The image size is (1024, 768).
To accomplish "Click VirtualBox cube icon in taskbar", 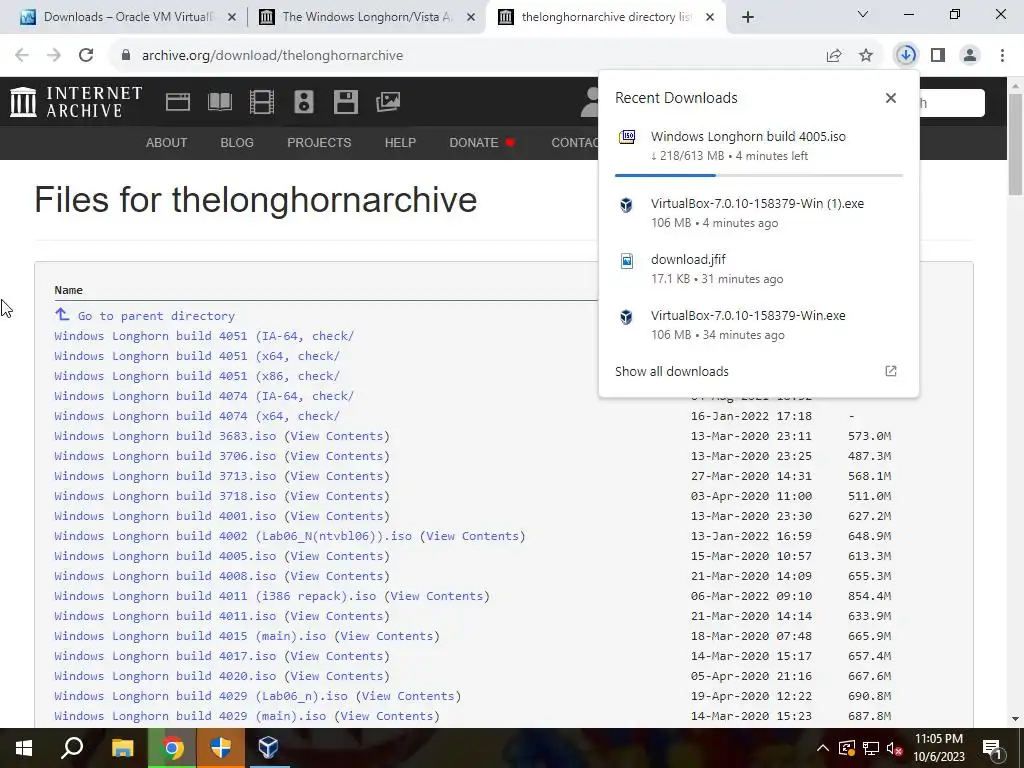I will (268, 748).
